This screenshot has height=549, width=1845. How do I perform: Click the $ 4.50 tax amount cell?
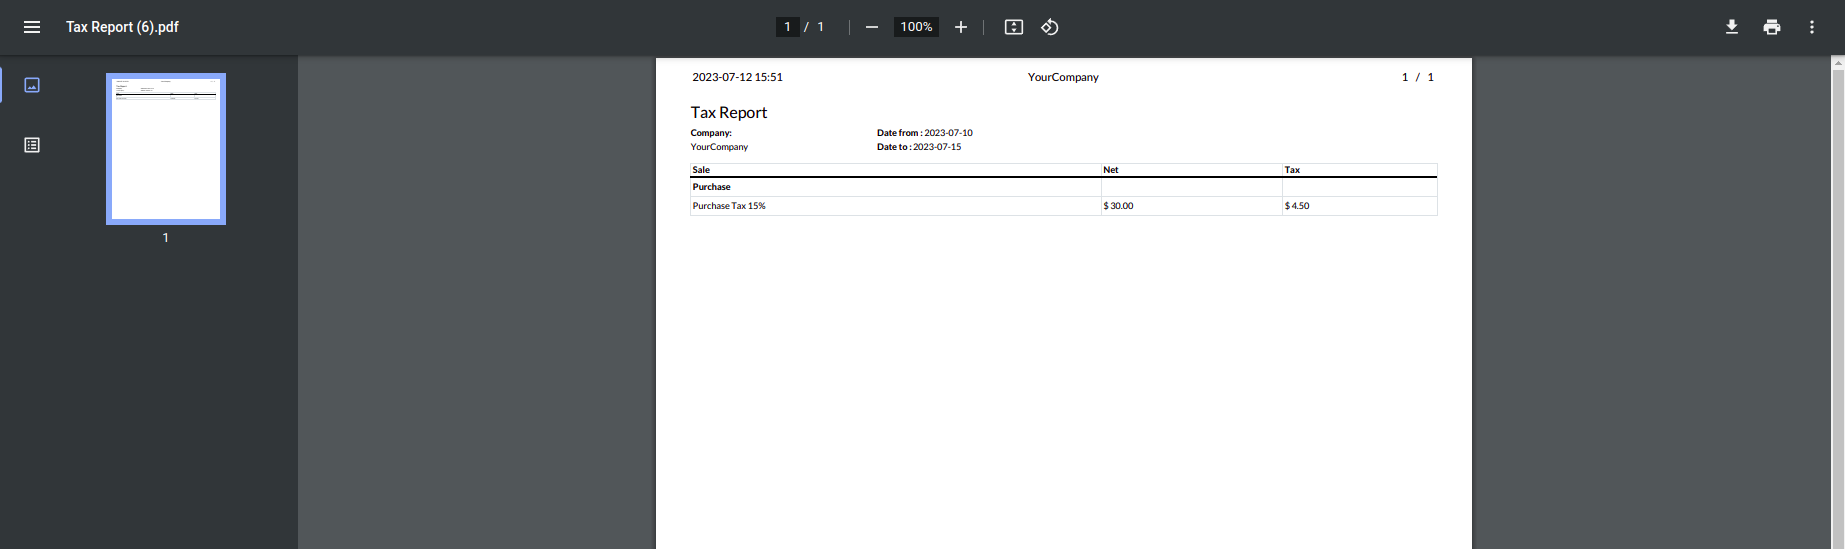click(x=1360, y=206)
